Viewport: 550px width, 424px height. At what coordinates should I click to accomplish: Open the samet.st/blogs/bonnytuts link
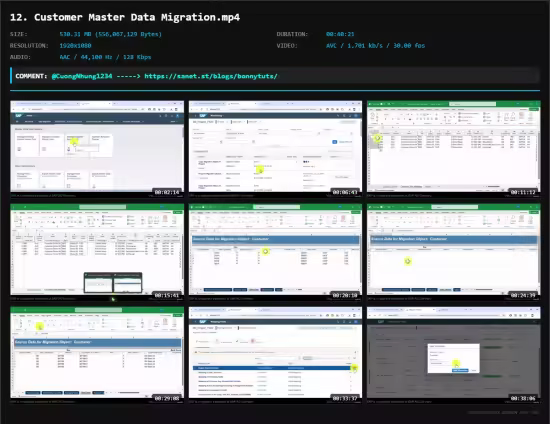tap(211, 76)
